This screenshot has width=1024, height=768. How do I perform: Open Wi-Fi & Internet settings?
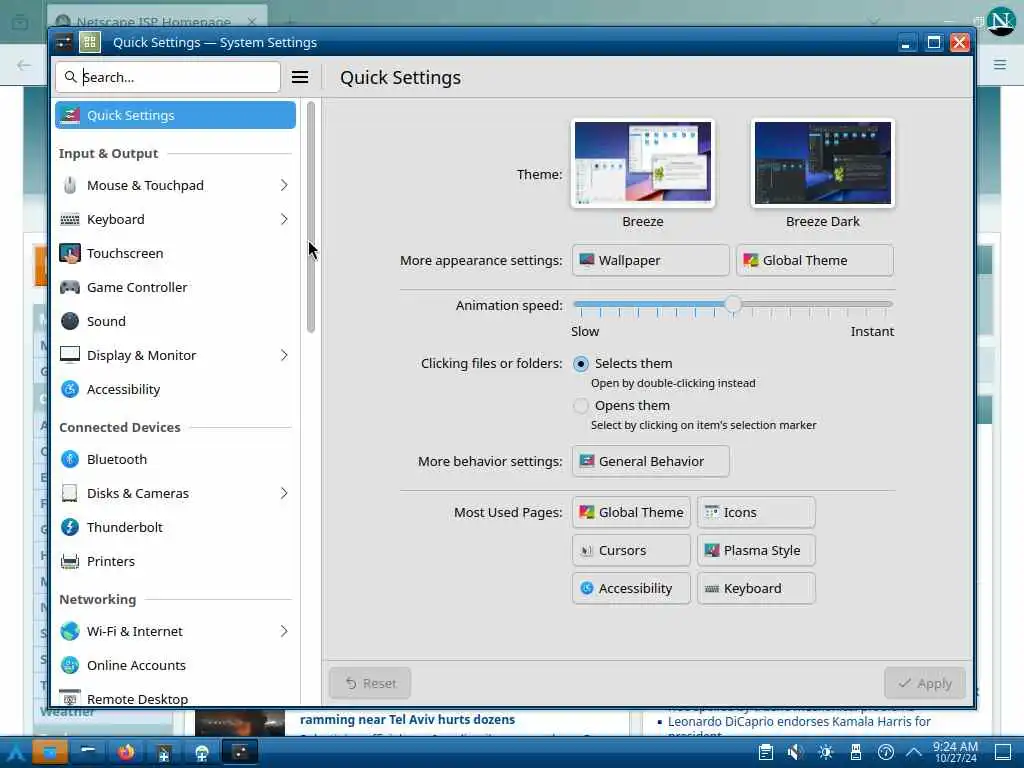[175, 632]
